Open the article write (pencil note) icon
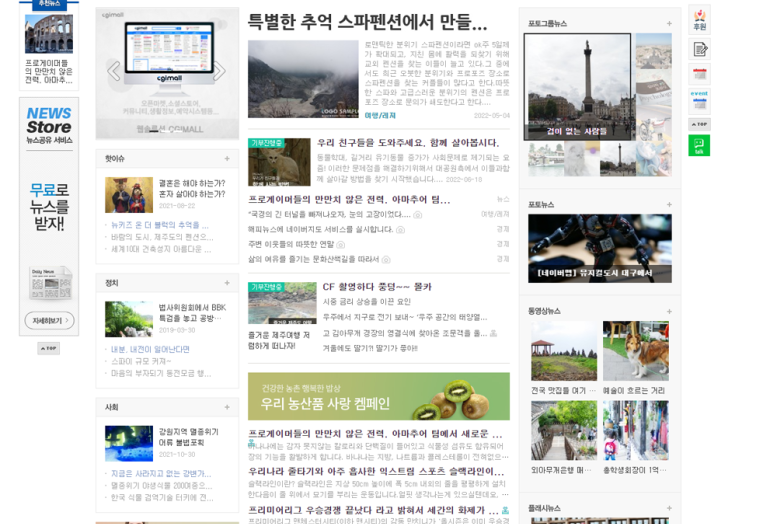This screenshot has width=777, height=524. [x=699, y=48]
